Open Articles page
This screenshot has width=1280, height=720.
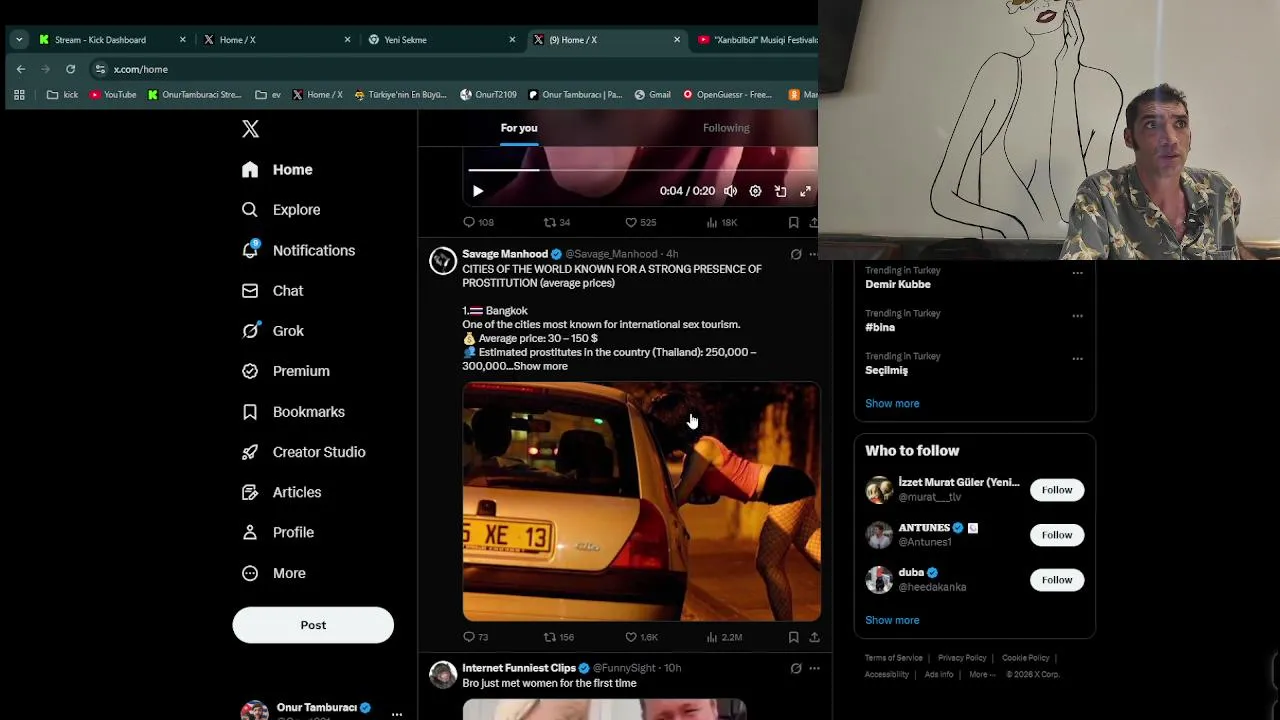click(281, 492)
